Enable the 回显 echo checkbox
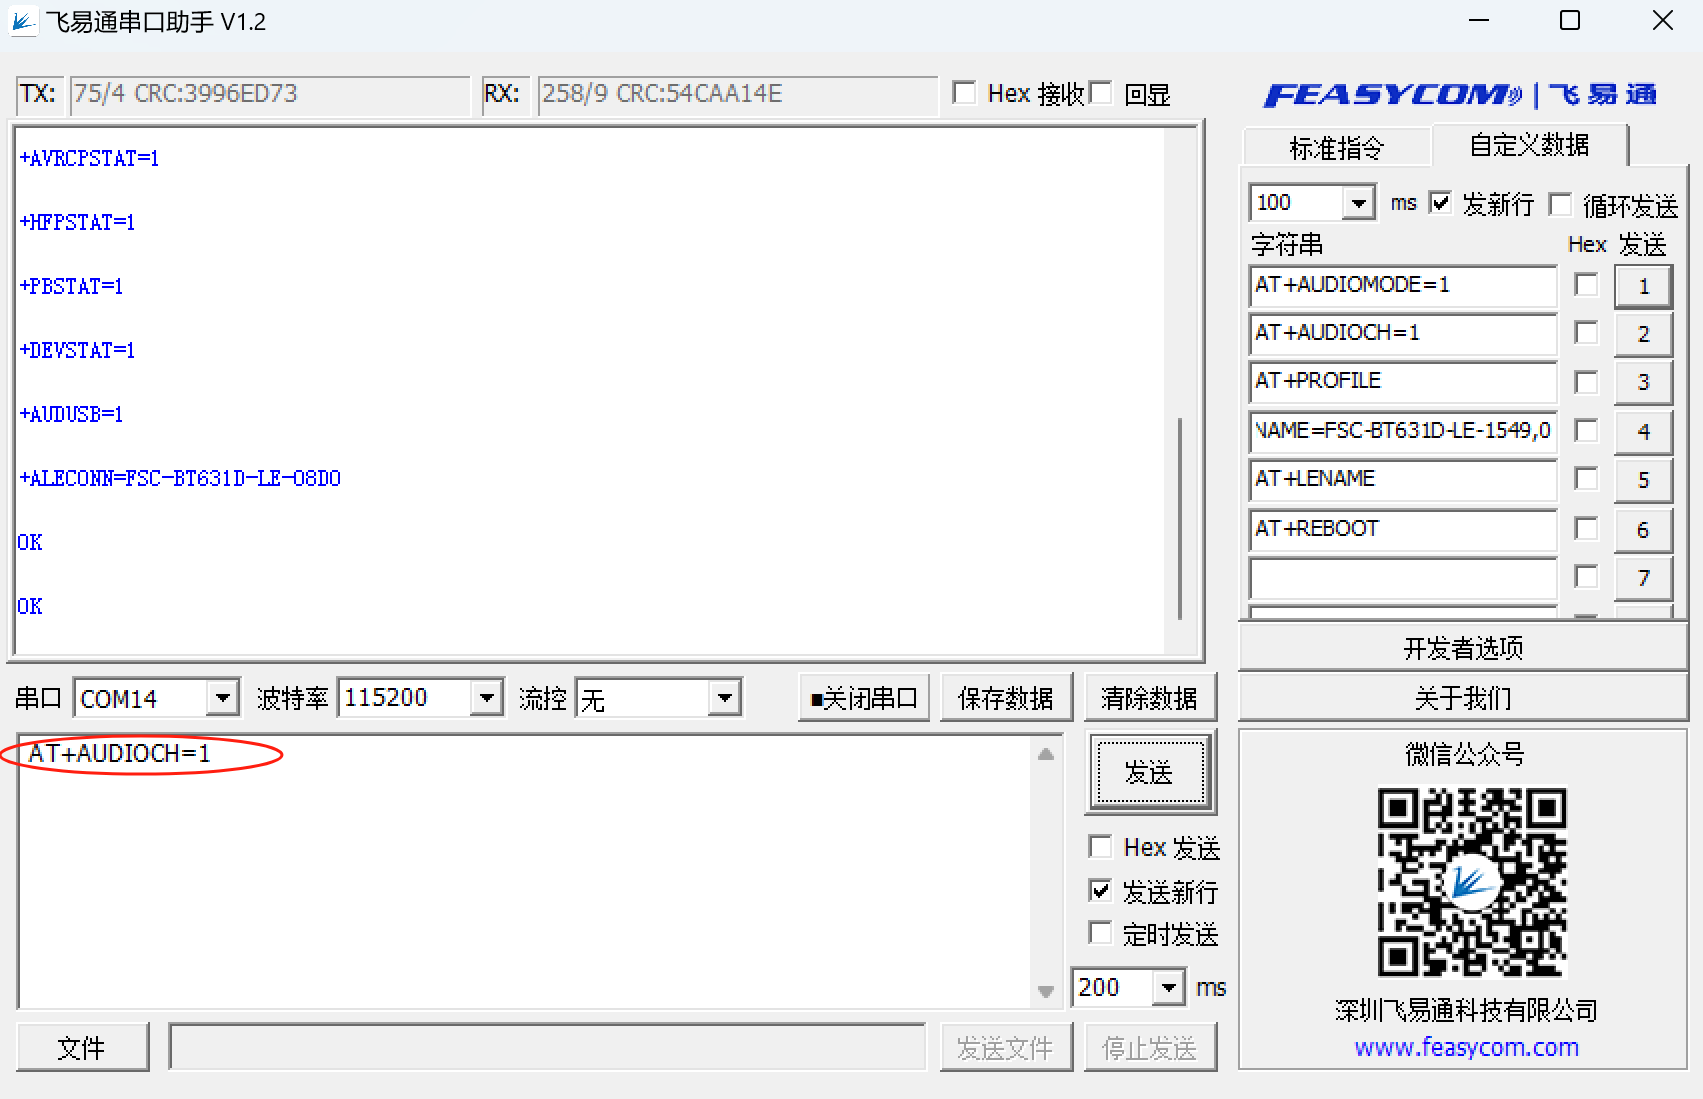This screenshot has width=1703, height=1099. coord(1101,92)
